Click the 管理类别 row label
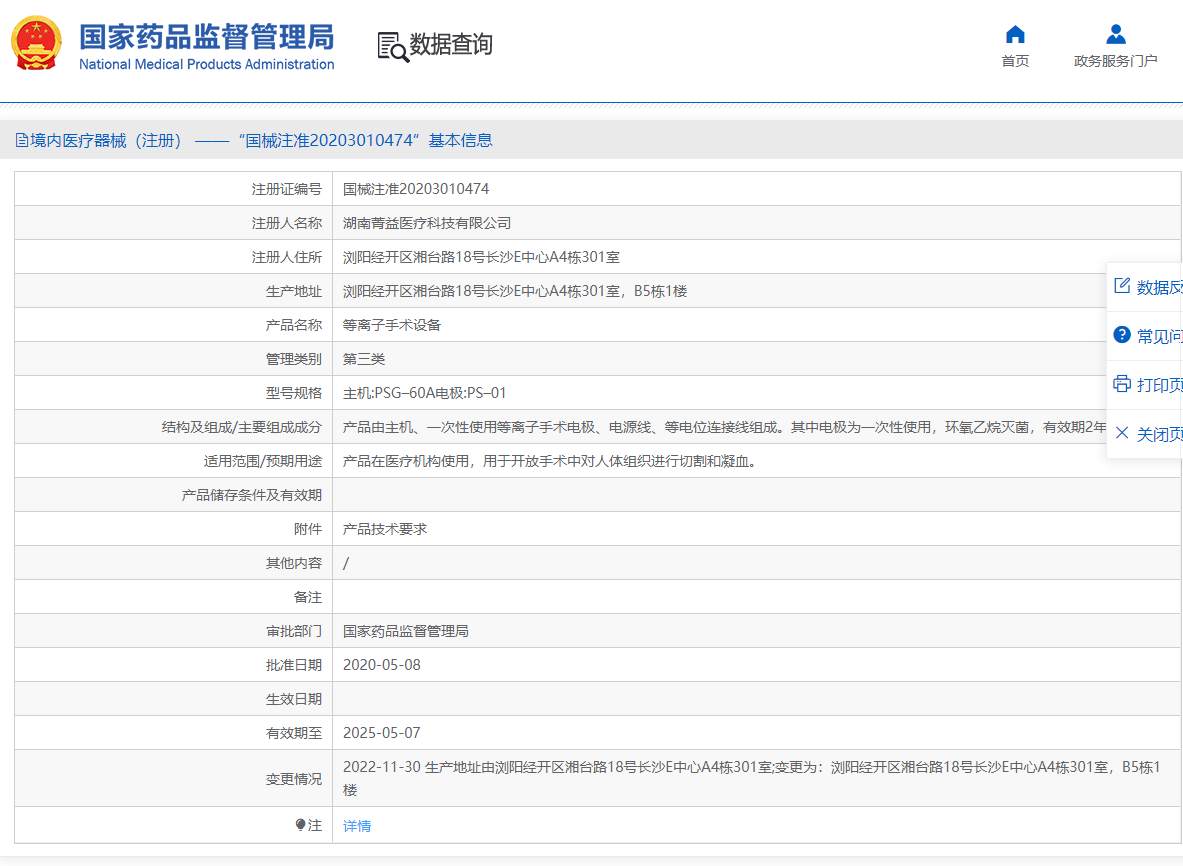 293,359
